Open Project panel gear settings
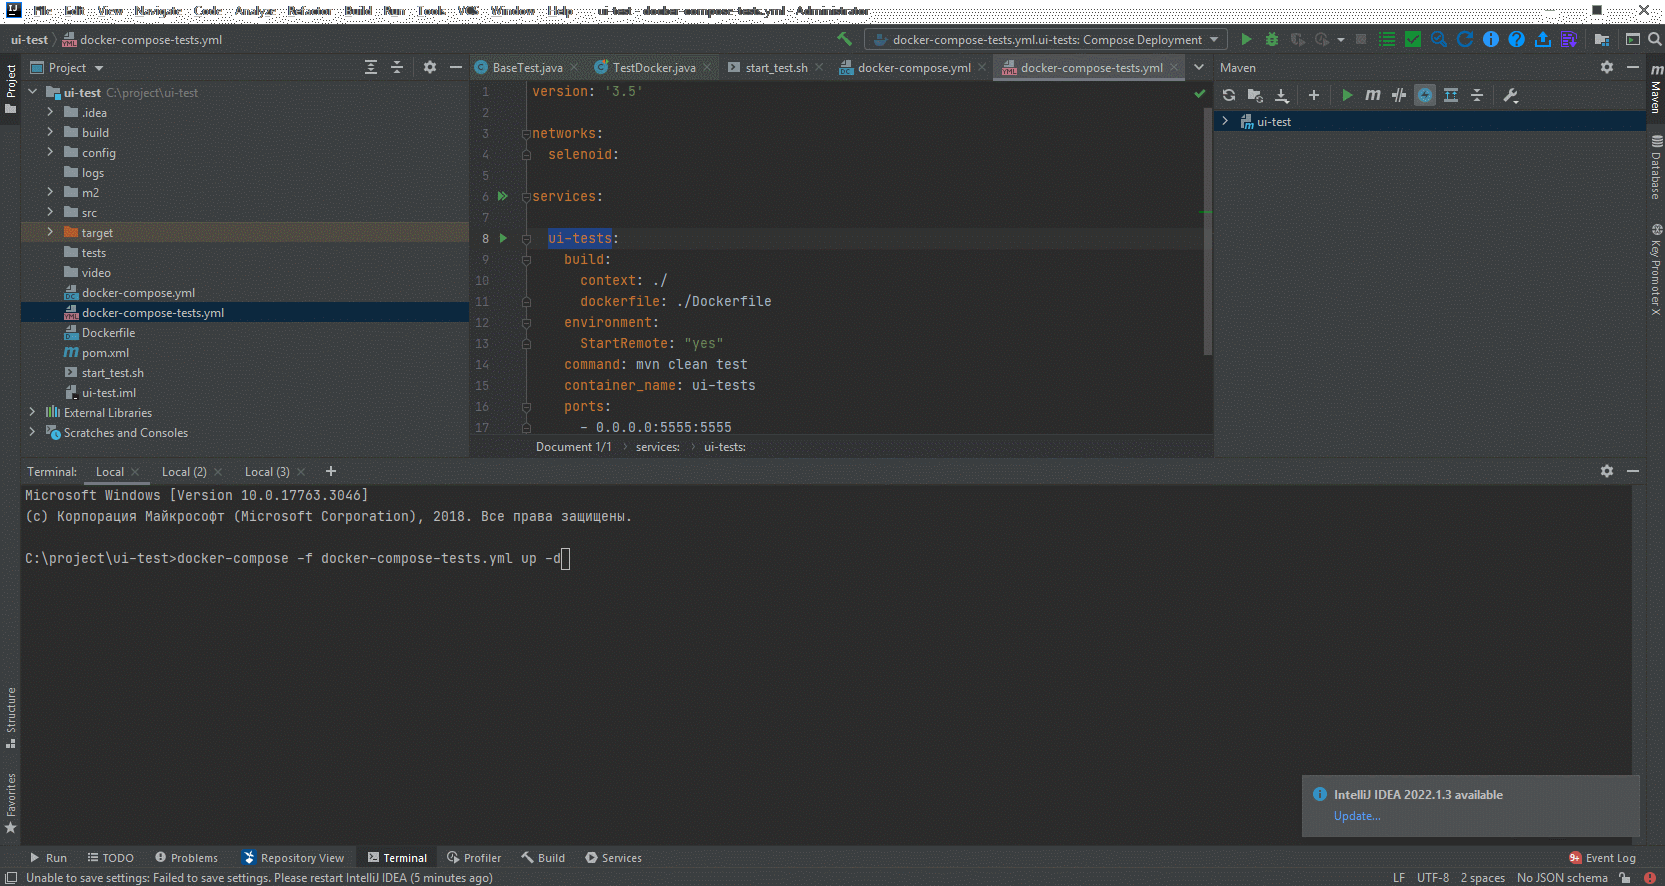The image size is (1665, 886). [x=430, y=67]
